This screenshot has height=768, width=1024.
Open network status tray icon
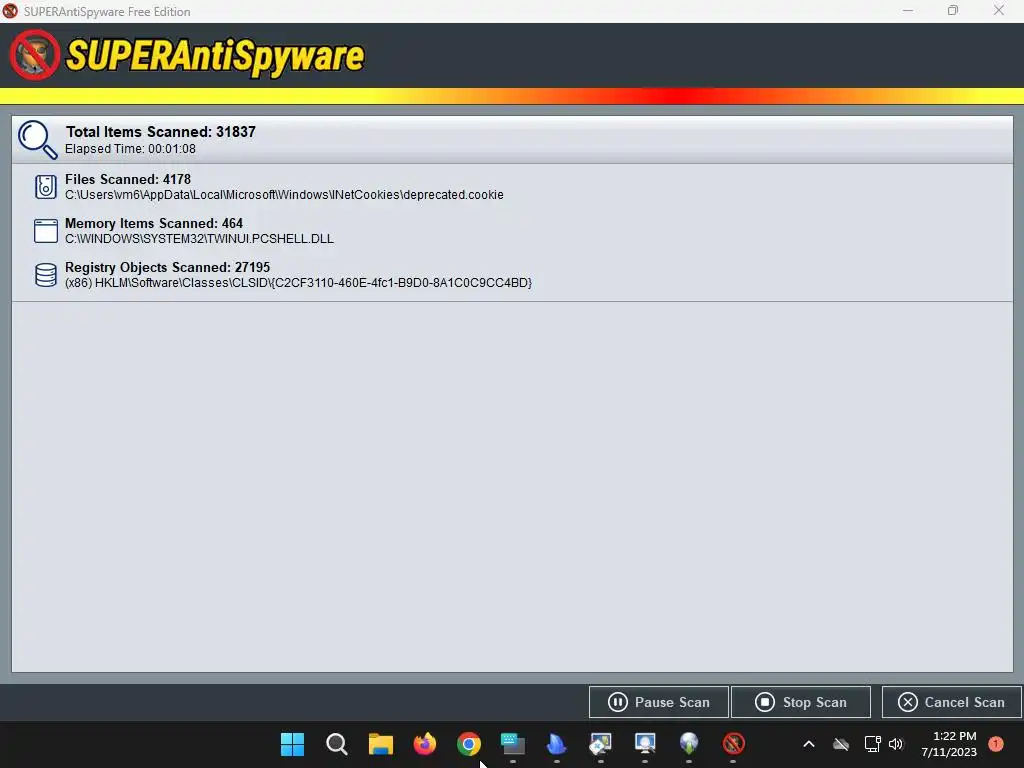click(x=872, y=744)
